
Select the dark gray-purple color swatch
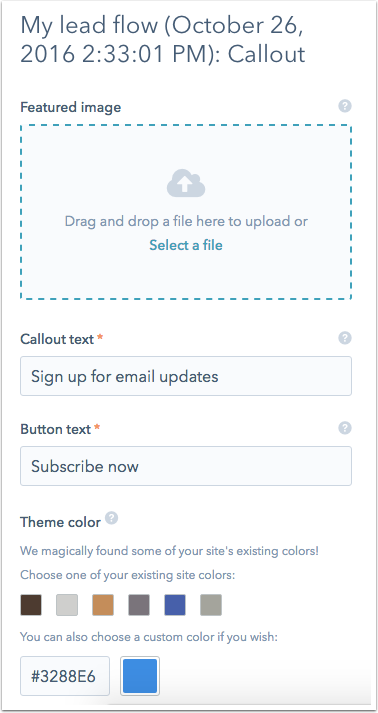point(139,605)
